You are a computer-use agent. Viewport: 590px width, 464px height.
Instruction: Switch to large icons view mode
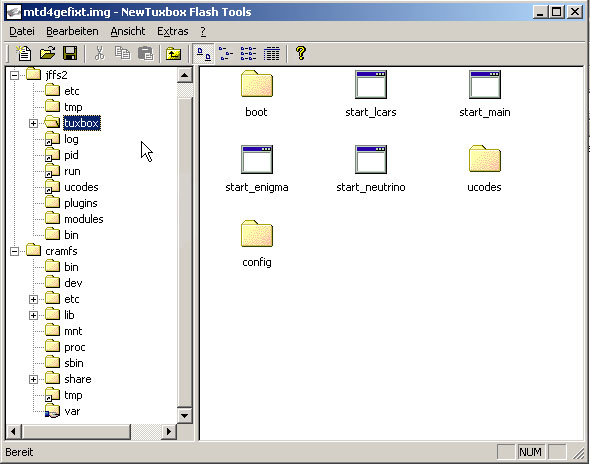click(x=204, y=54)
